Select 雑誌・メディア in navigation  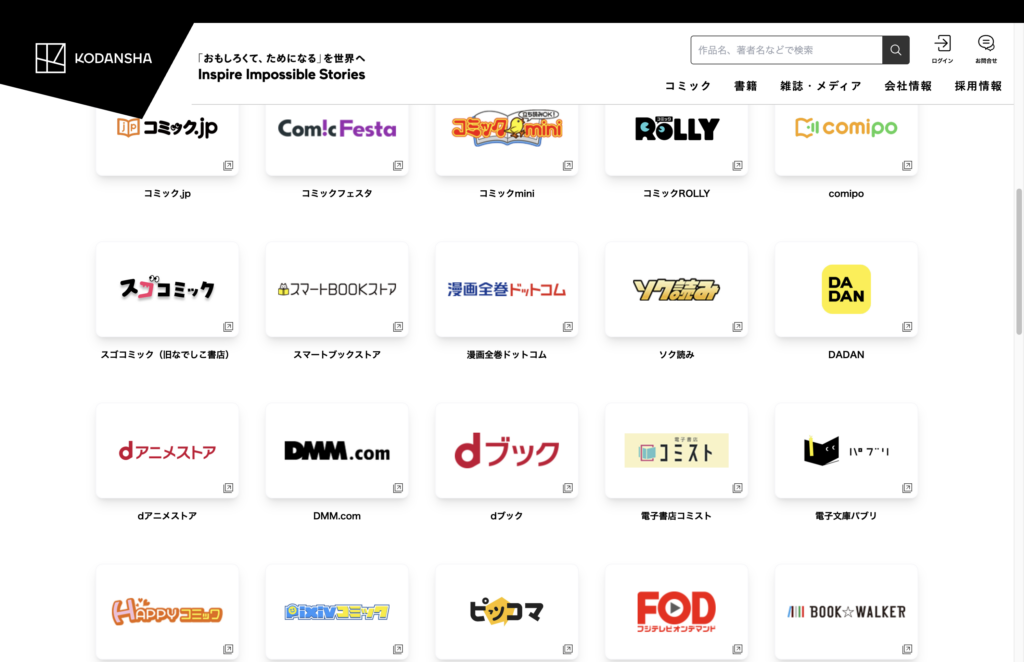pos(820,86)
